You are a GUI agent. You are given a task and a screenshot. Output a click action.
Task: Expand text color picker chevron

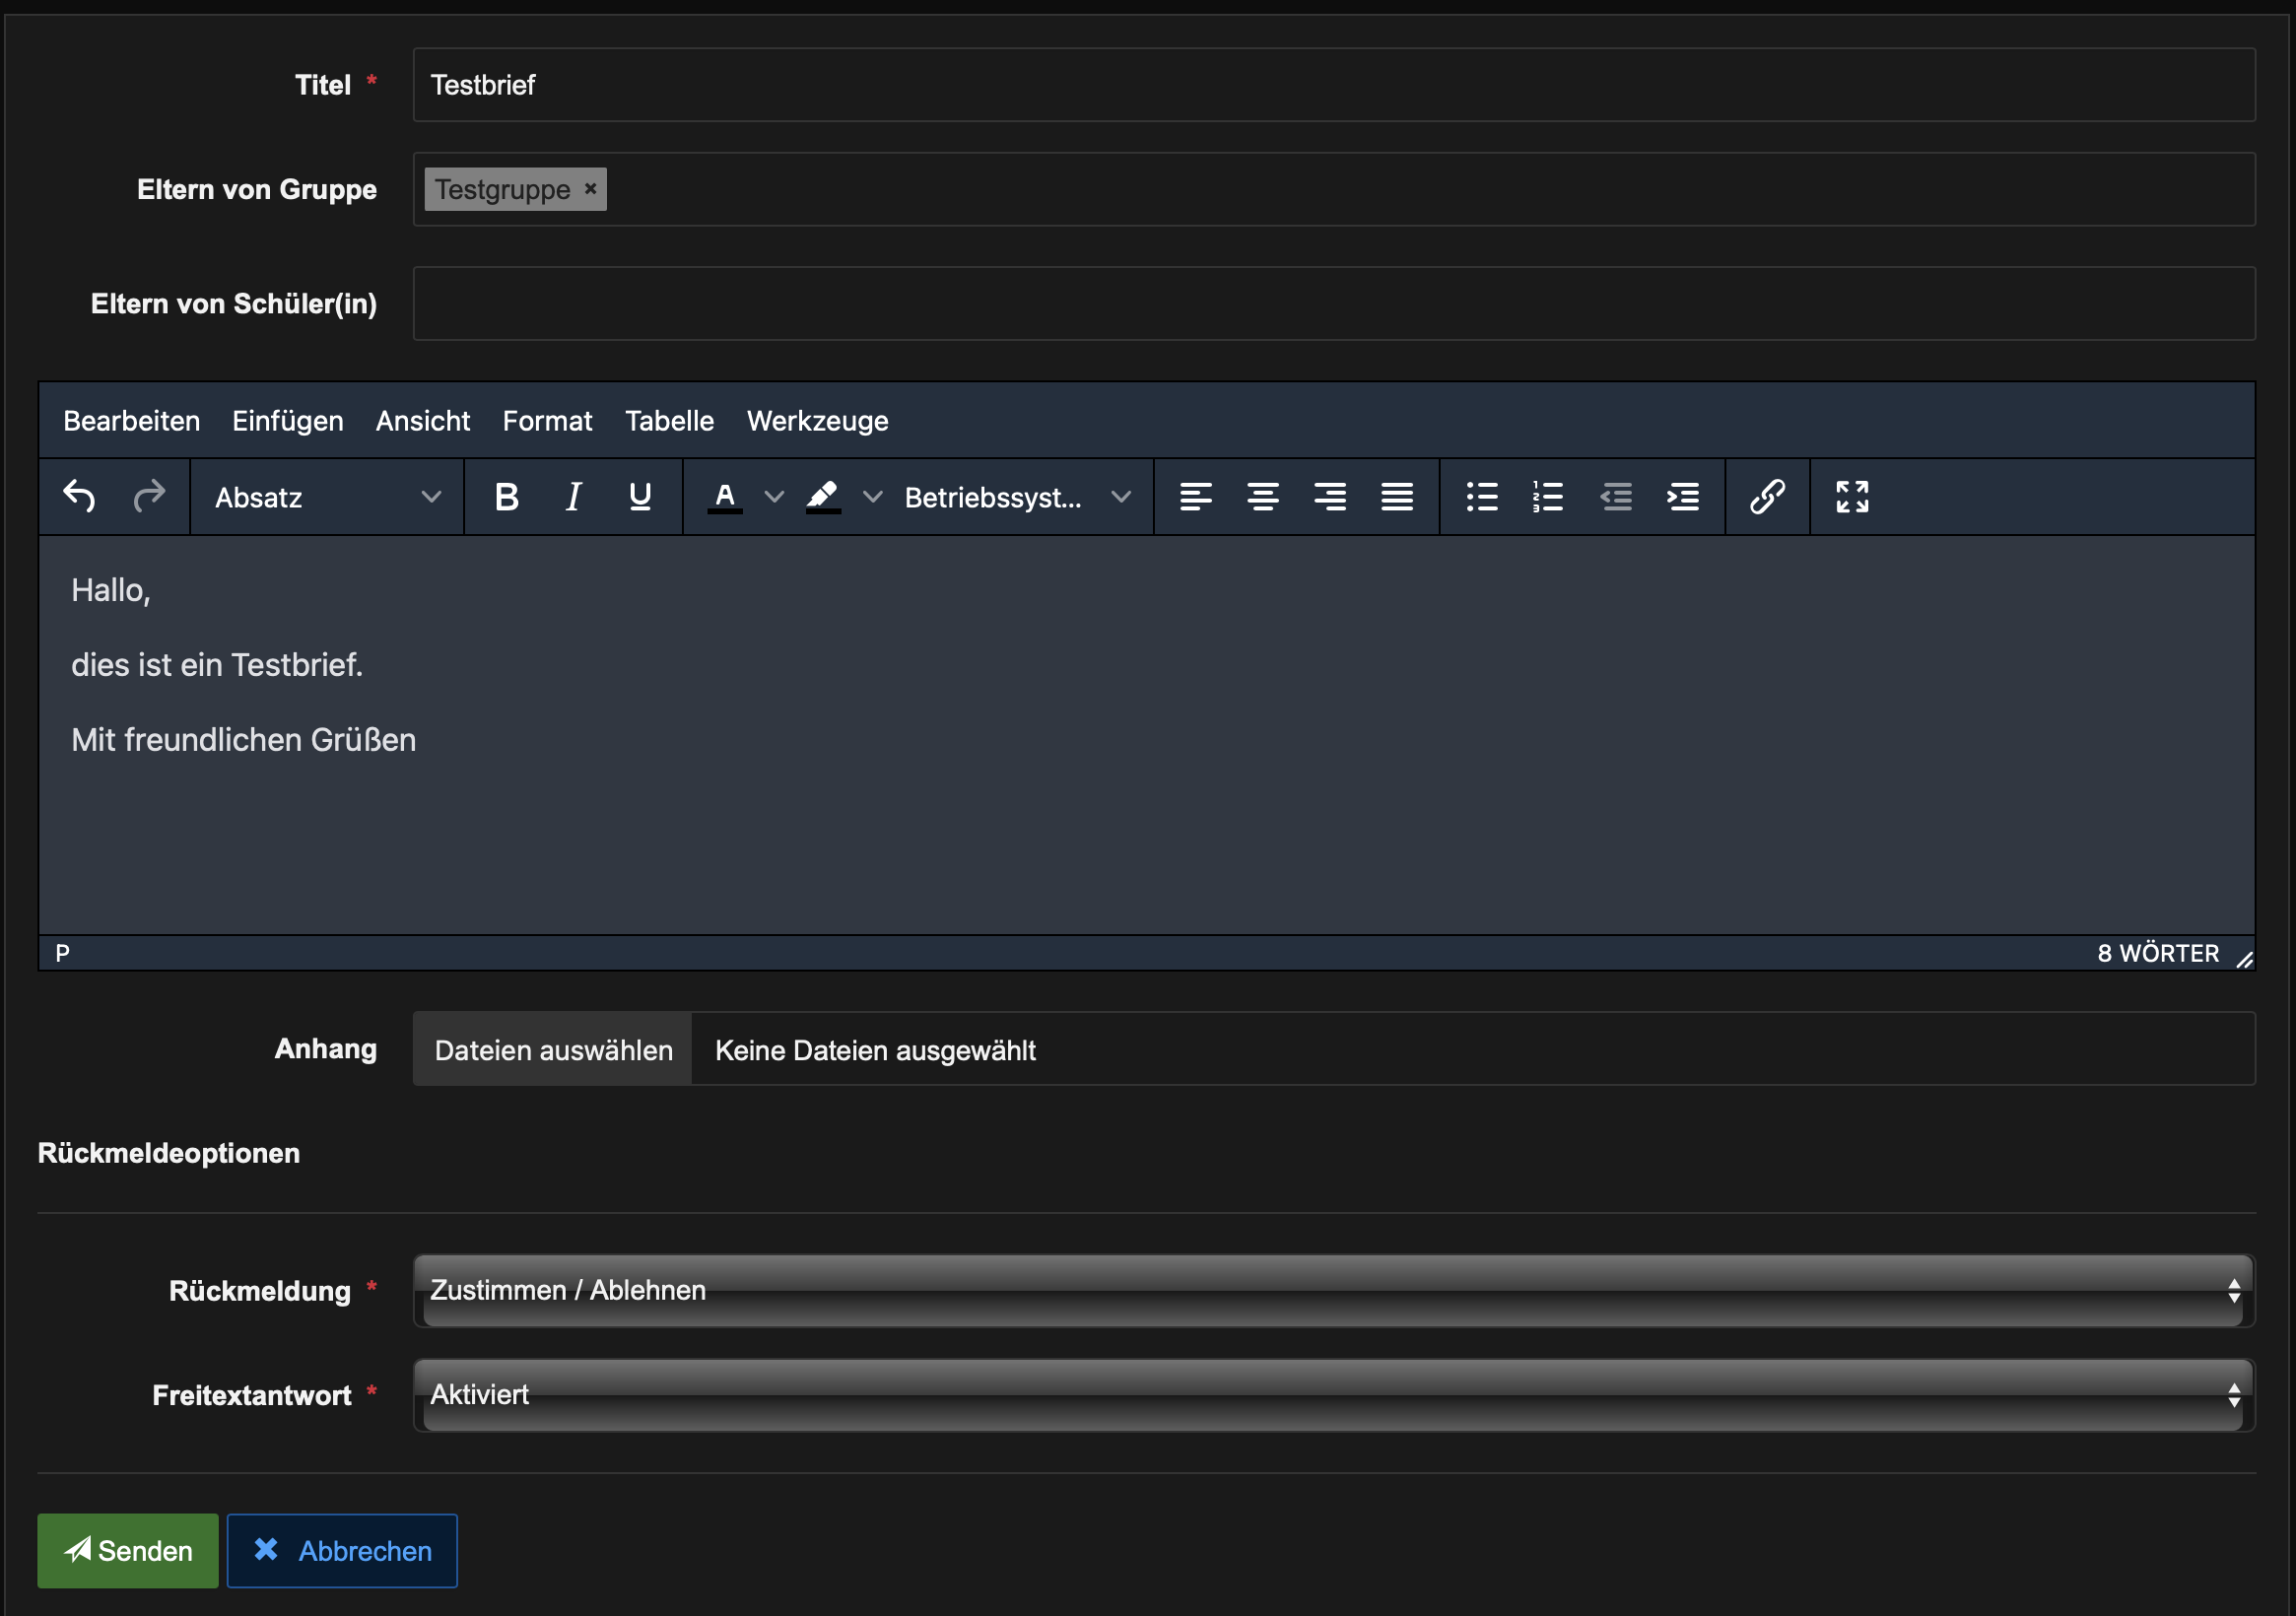[774, 497]
